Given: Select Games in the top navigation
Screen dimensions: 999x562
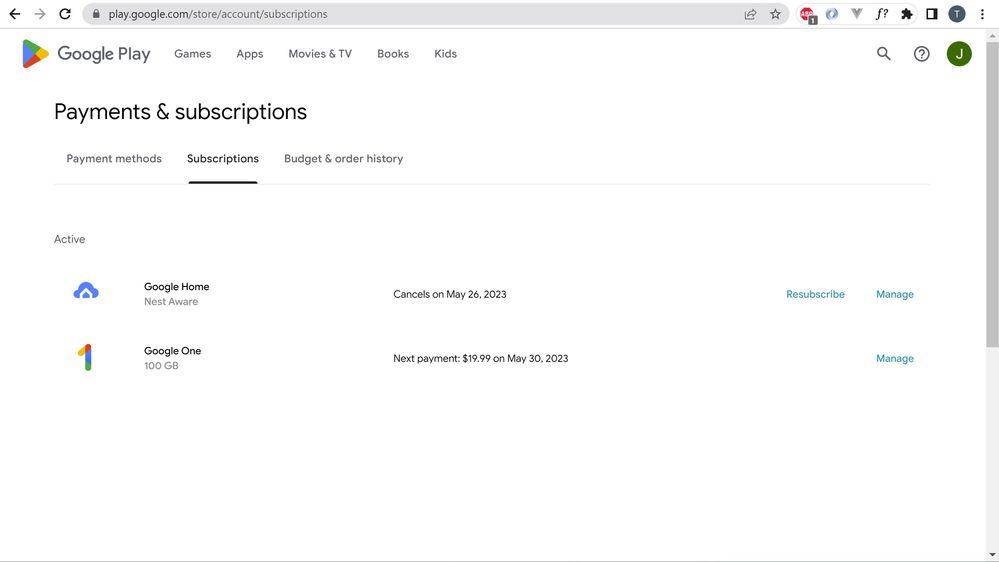Looking at the screenshot, I should click(x=192, y=54).
